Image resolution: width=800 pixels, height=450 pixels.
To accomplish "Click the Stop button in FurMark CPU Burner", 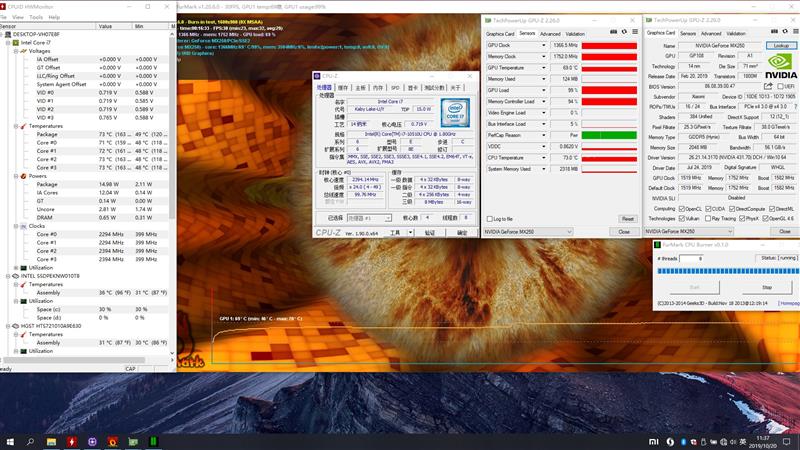I will tap(767, 287).
